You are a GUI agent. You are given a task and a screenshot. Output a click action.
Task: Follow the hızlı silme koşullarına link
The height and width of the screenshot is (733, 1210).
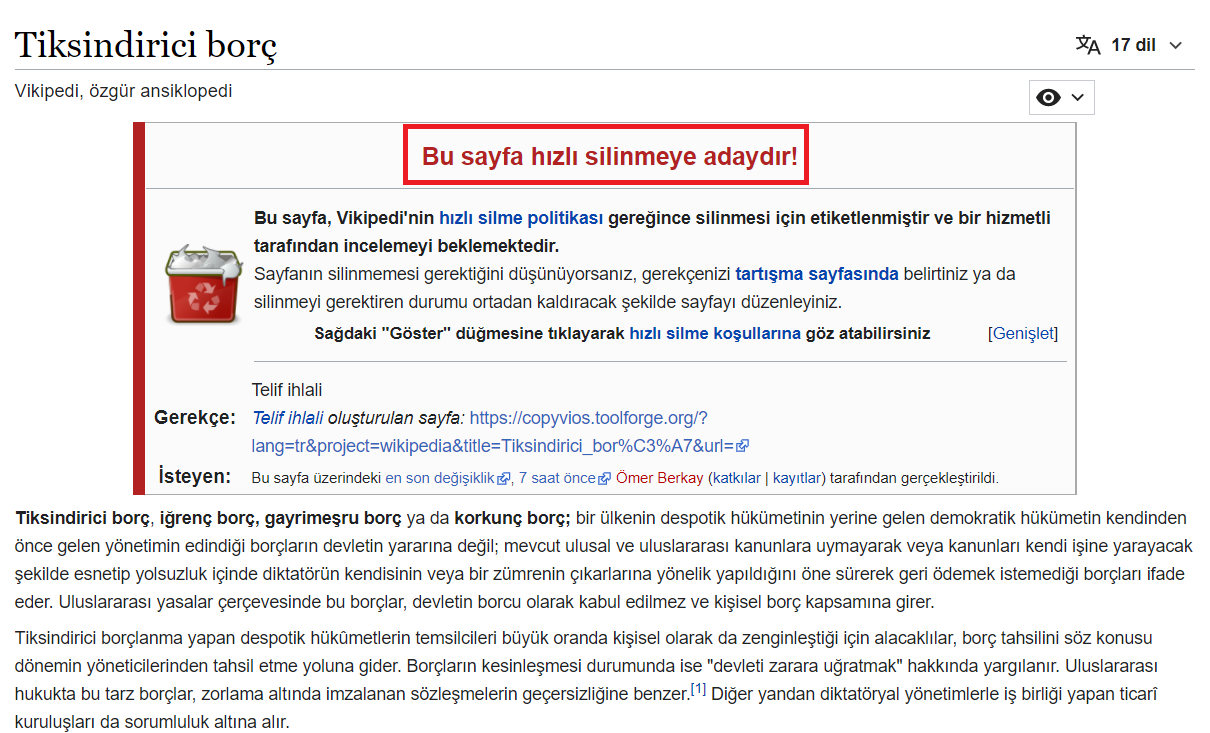(715, 333)
